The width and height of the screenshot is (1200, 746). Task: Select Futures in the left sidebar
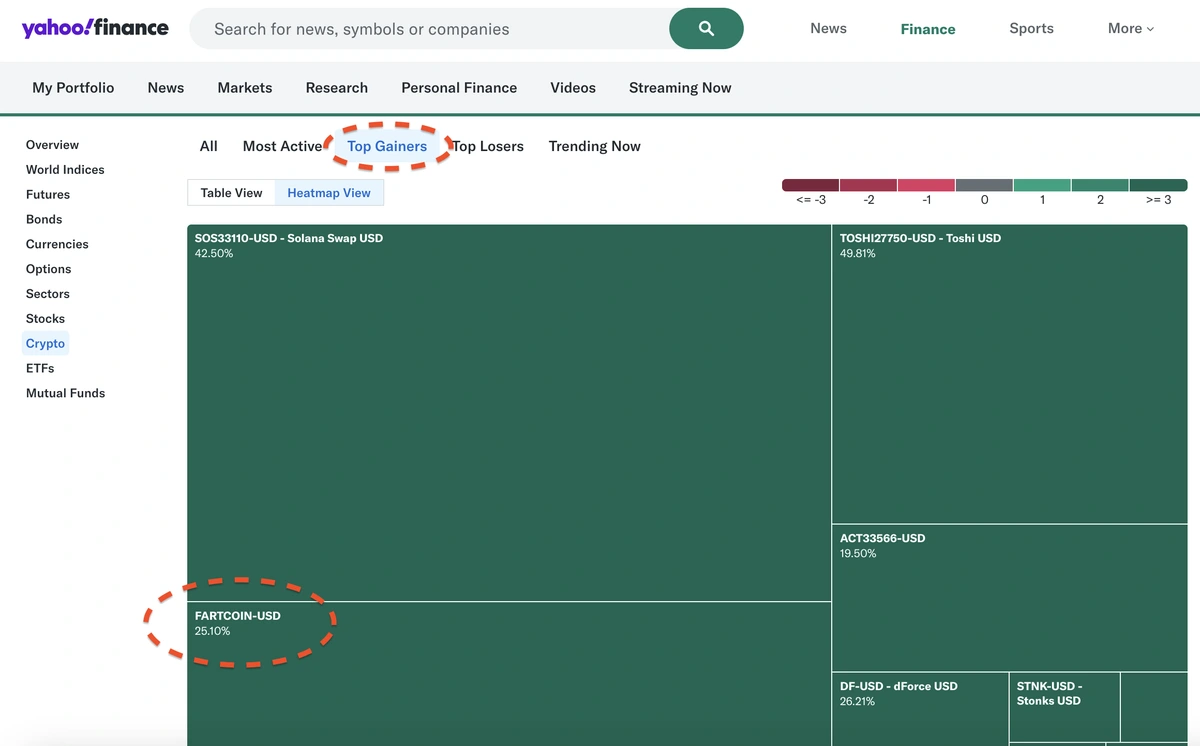(48, 195)
